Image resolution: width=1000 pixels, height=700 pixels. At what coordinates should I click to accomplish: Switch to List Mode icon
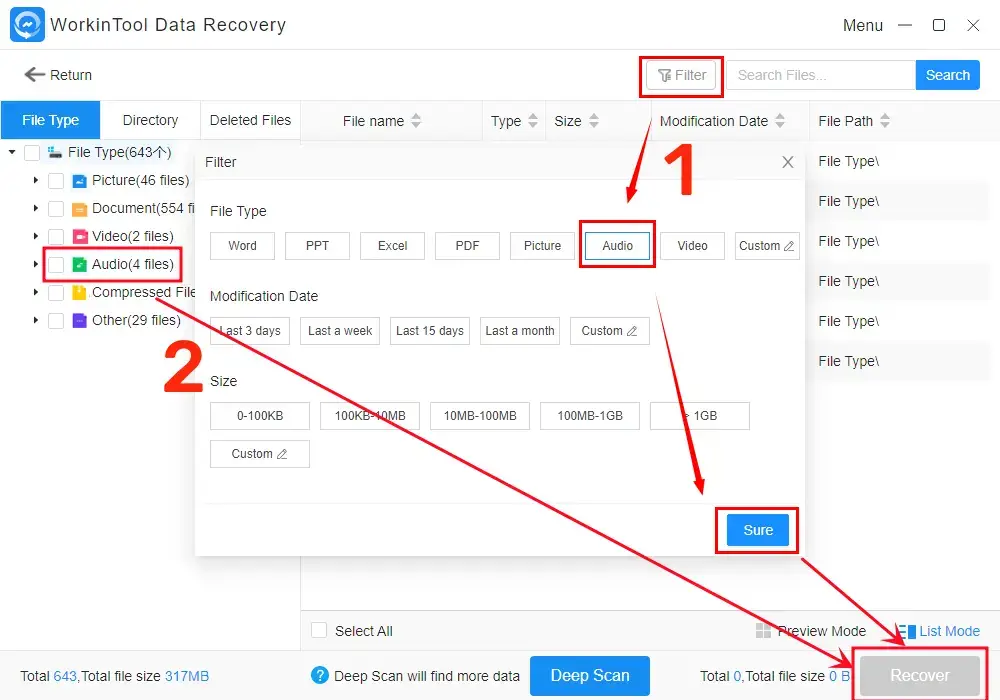click(x=906, y=631)
